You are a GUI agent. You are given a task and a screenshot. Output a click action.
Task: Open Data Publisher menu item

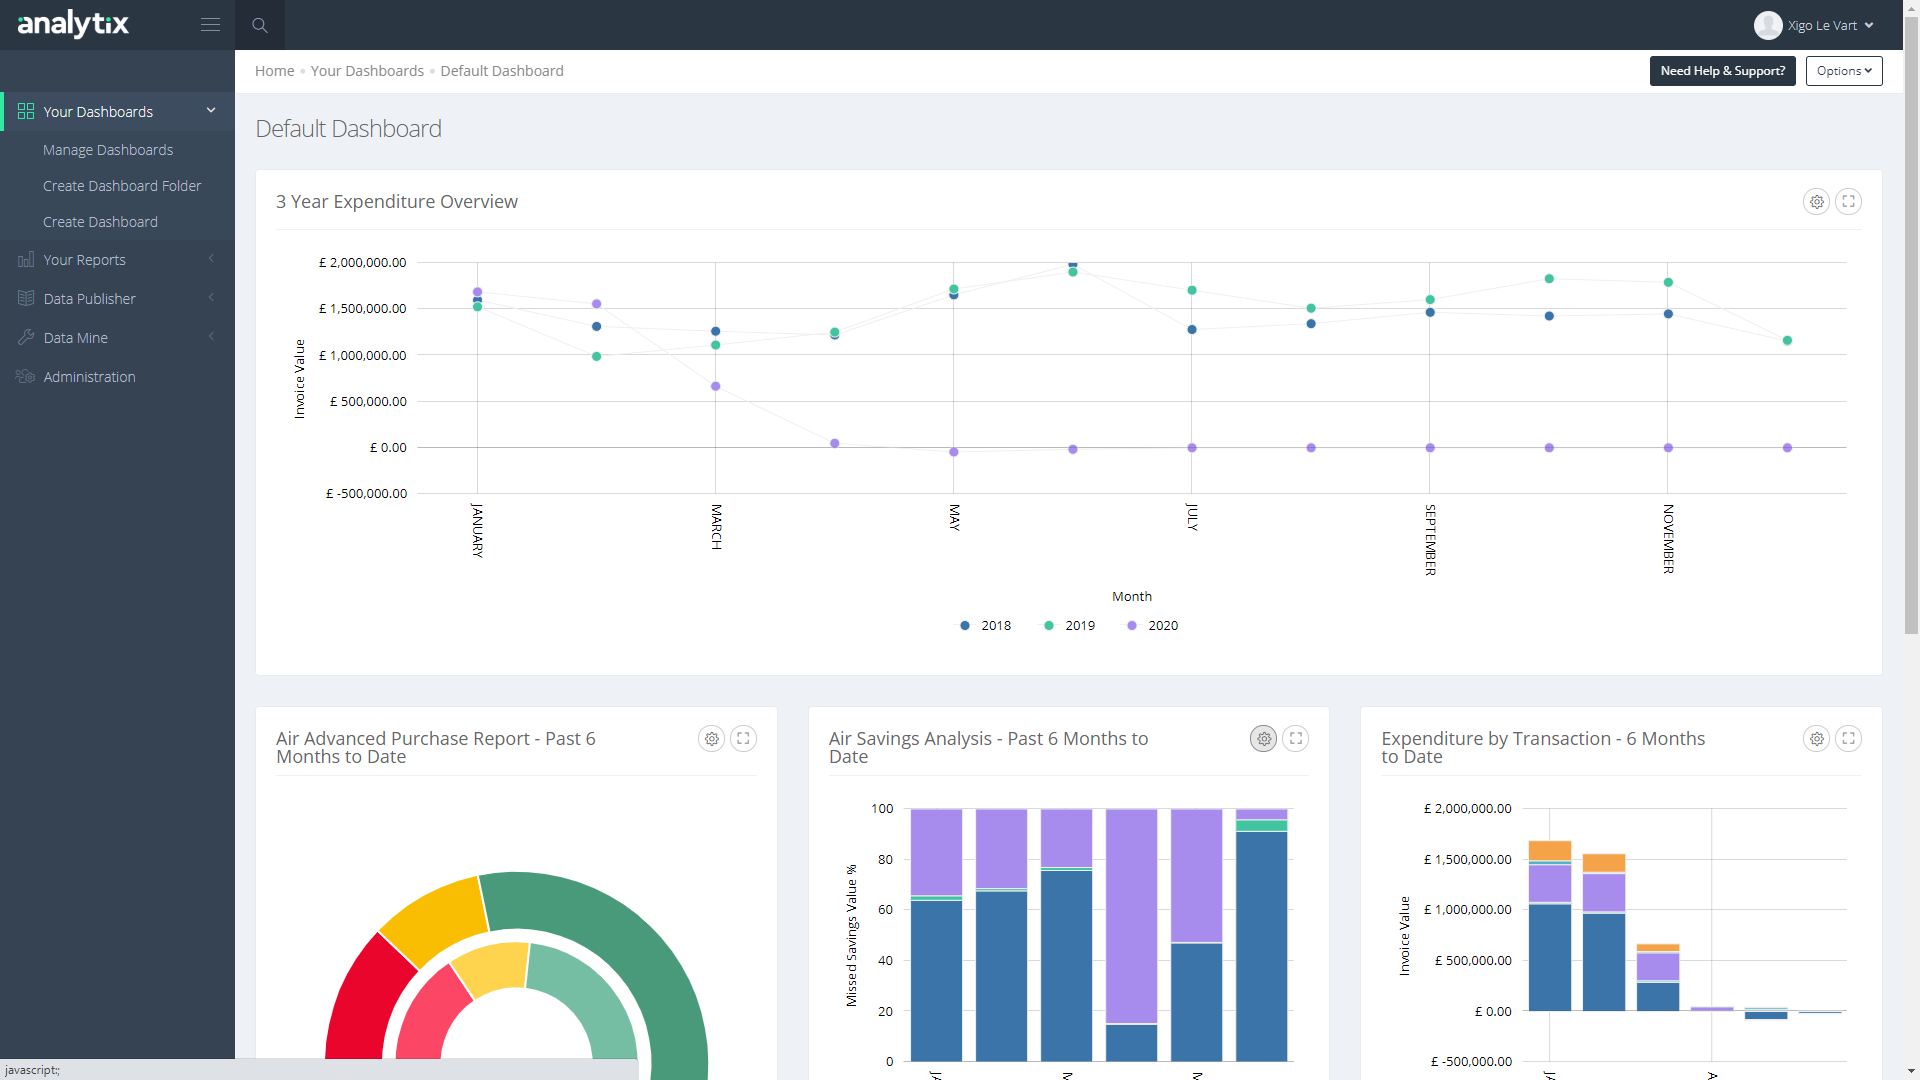(89, 299)
